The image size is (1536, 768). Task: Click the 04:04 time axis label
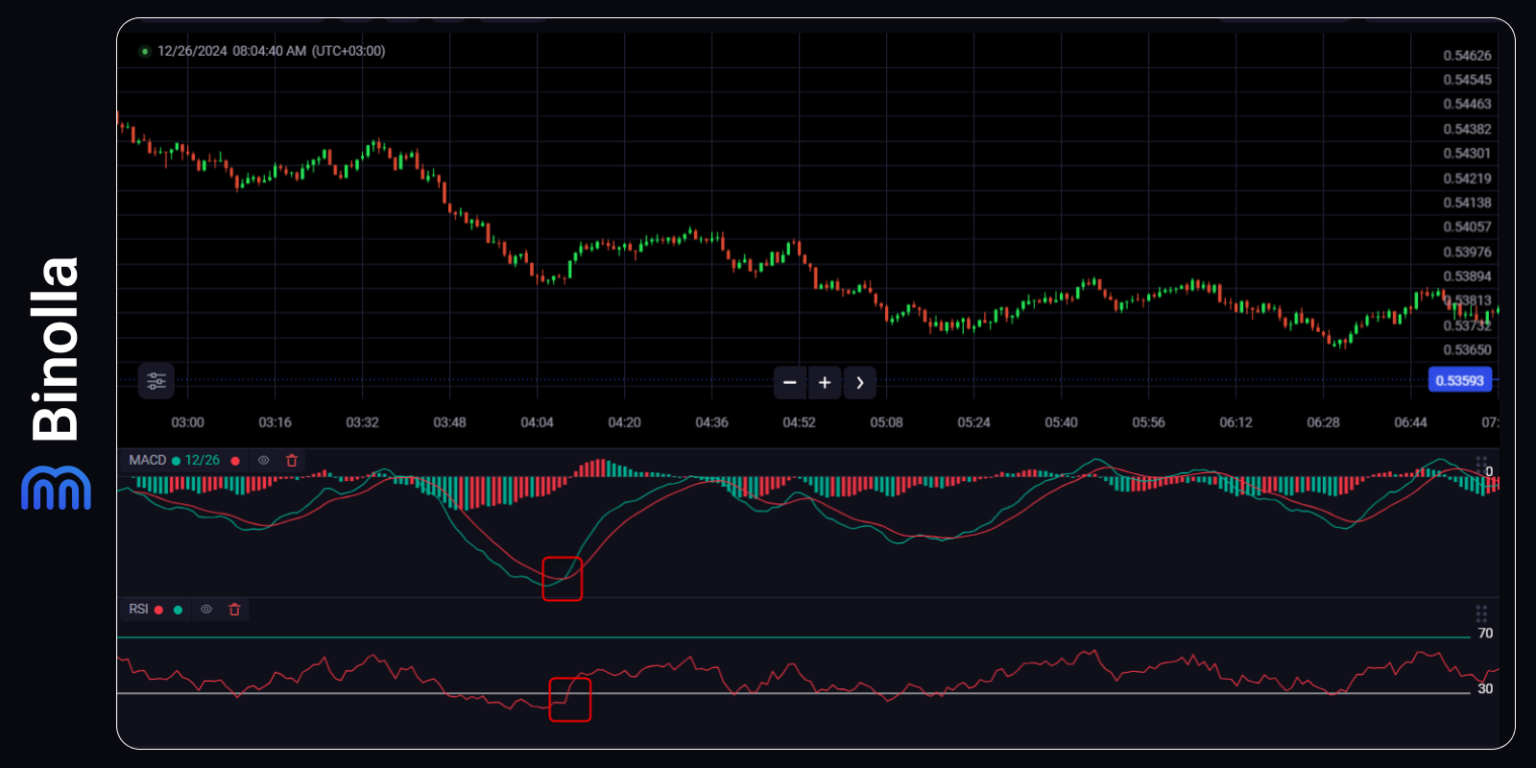tap(537, 423)
